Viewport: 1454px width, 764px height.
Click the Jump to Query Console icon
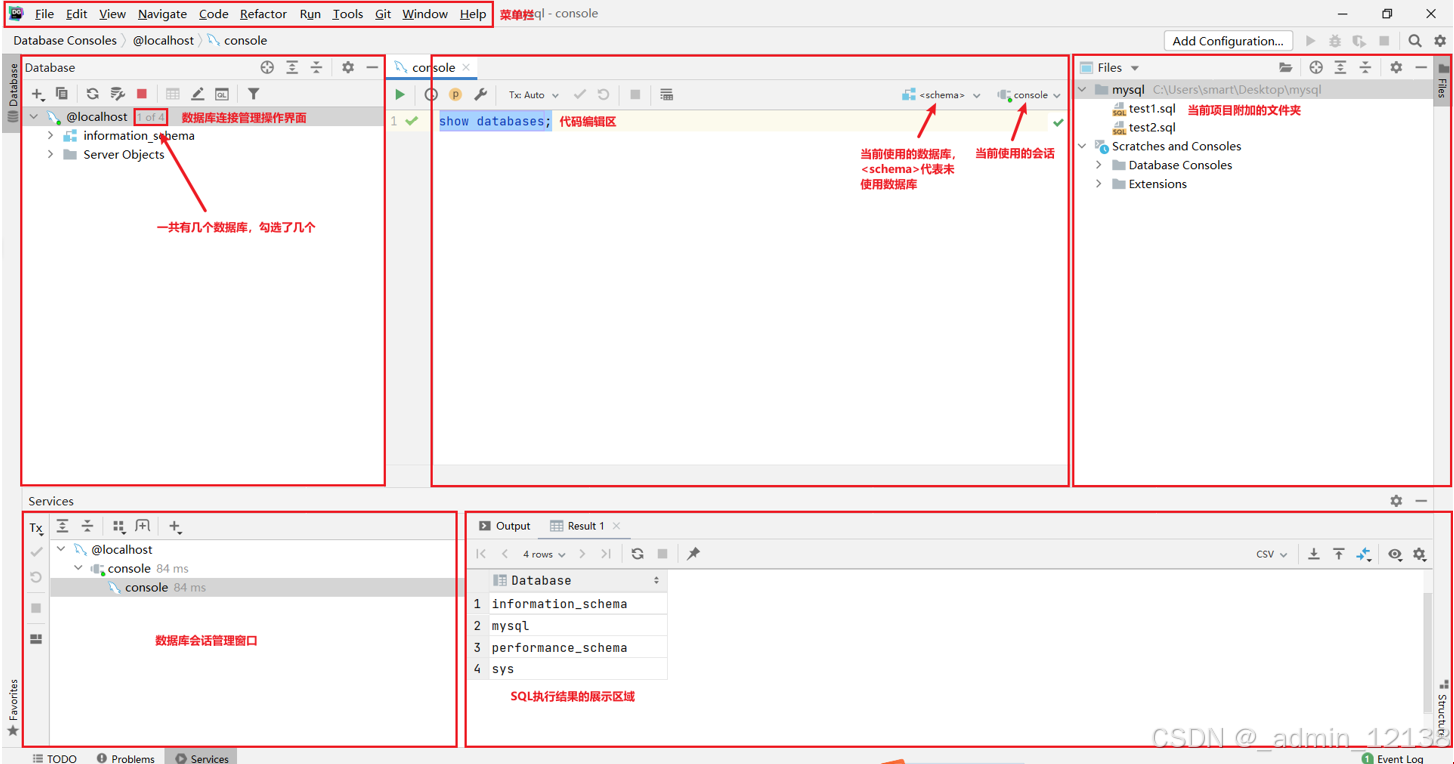222,94
